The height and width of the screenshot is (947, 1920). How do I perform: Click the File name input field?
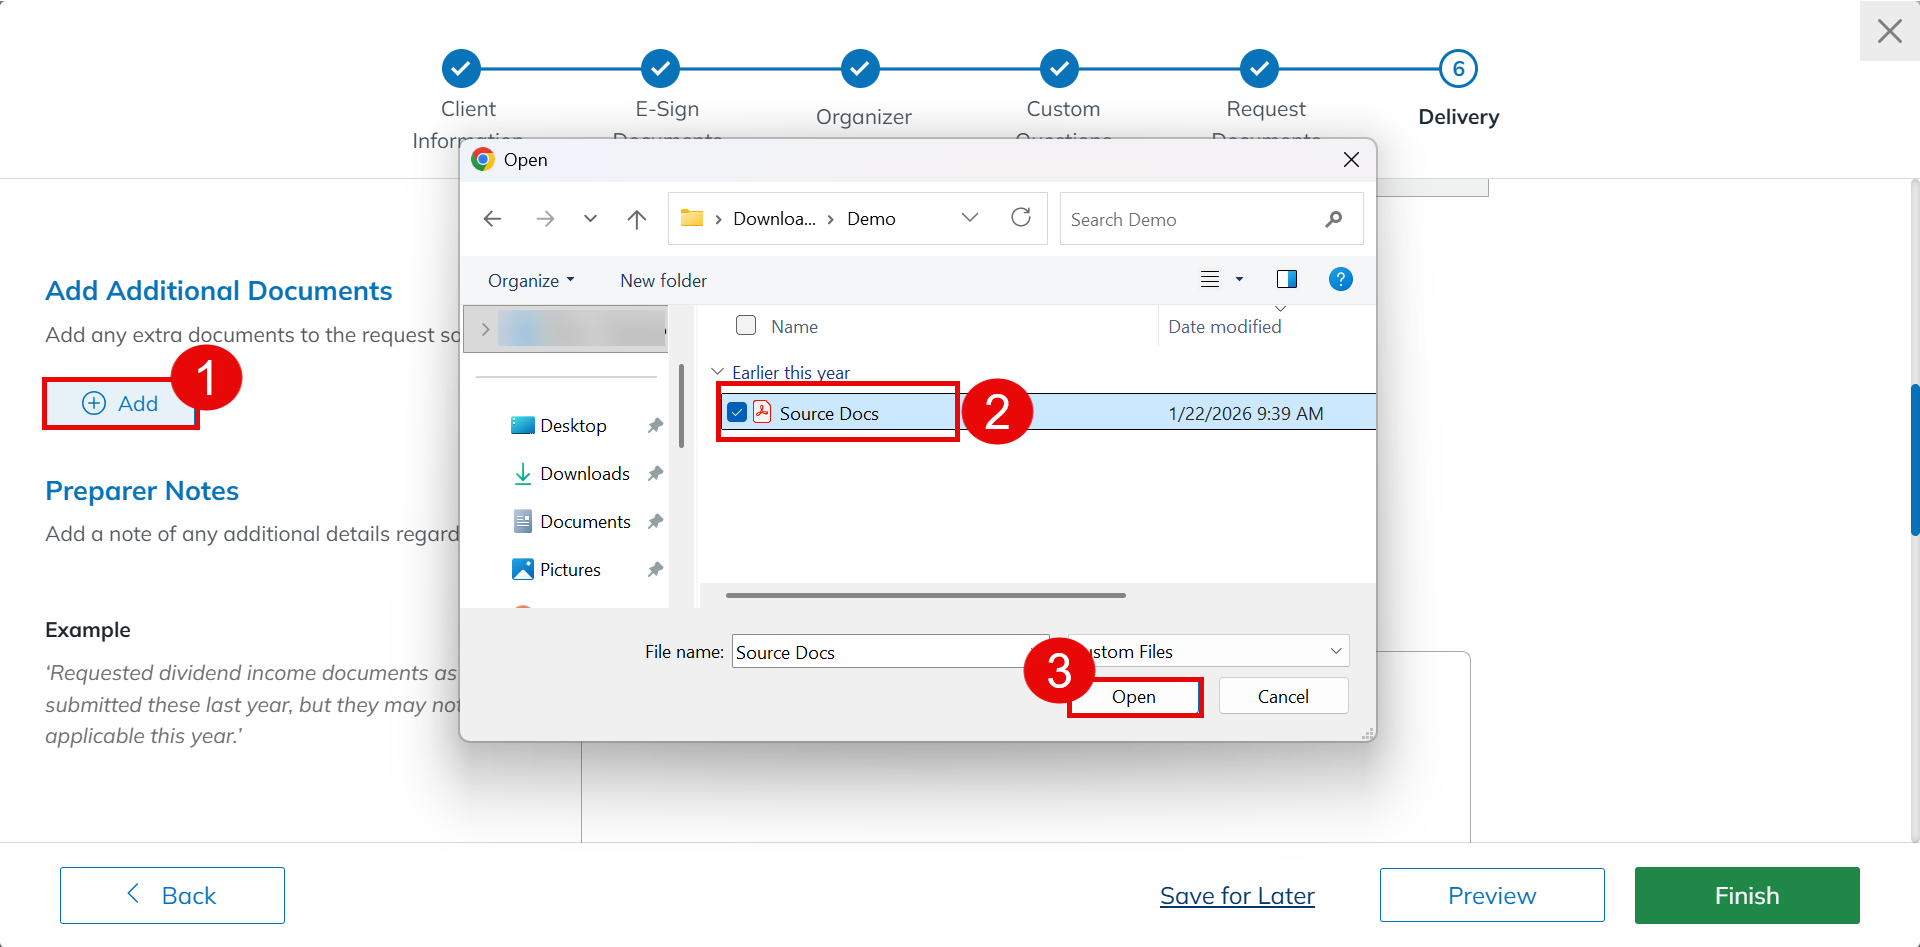(880, 652)
